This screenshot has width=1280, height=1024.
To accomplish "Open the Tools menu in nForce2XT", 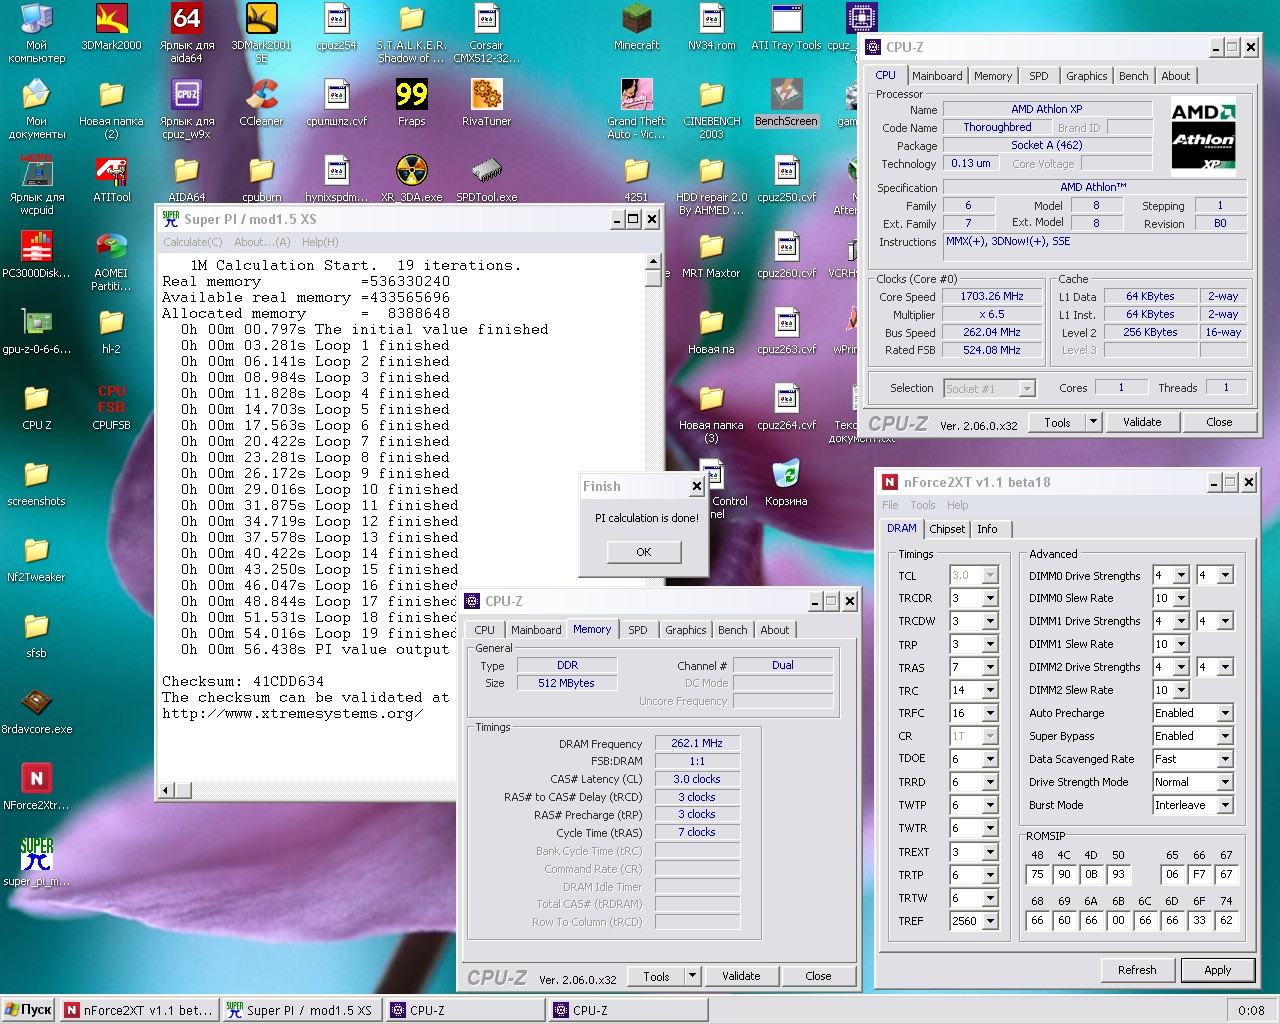I will pos(923,505).
